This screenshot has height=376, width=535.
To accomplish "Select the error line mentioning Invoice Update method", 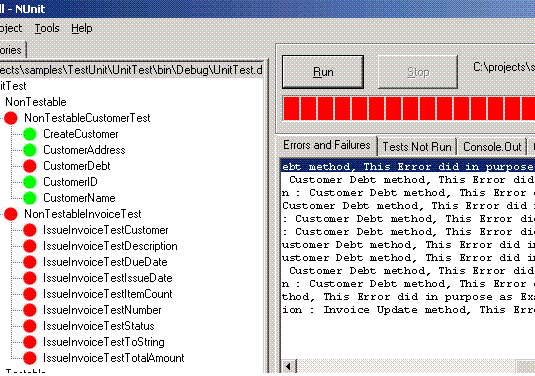I will [408, 310].
